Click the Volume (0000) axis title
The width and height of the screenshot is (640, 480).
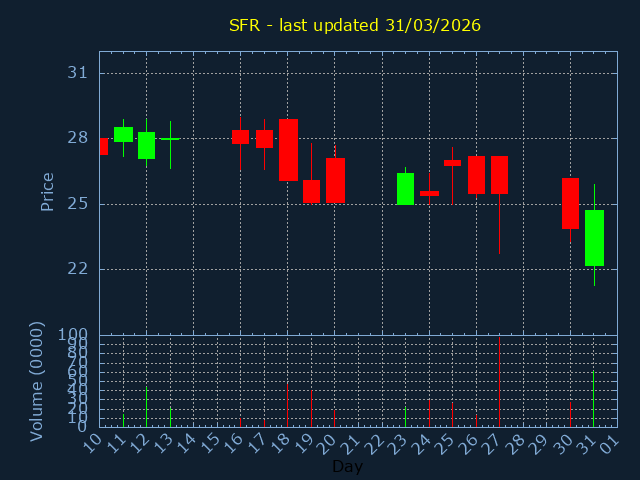point(37,381)
